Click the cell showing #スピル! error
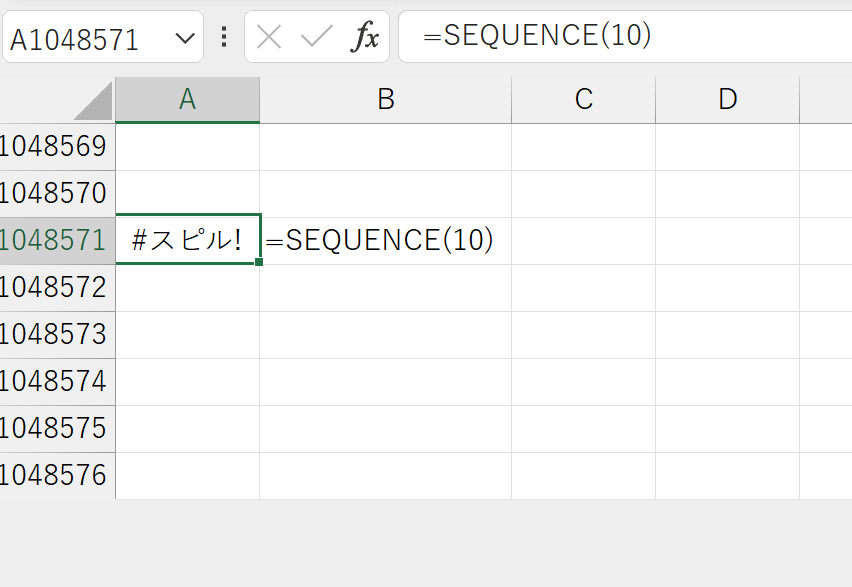Screen dimensions: 852x587 coord(187,240)
